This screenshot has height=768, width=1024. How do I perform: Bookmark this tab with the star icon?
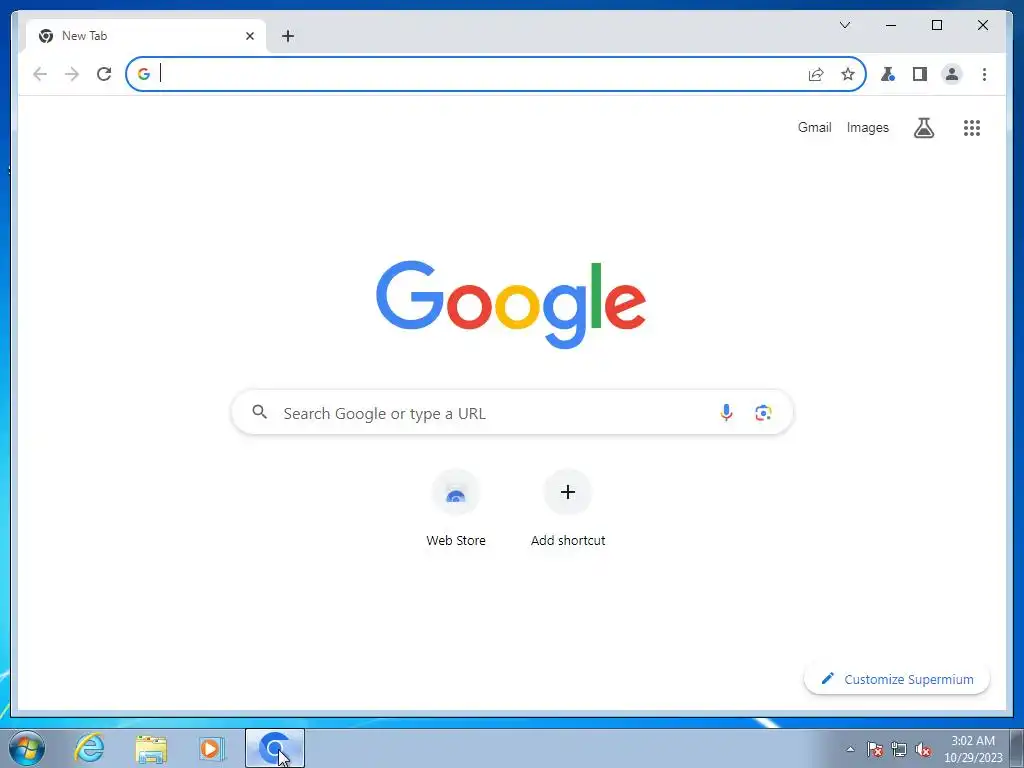point(848,74)
